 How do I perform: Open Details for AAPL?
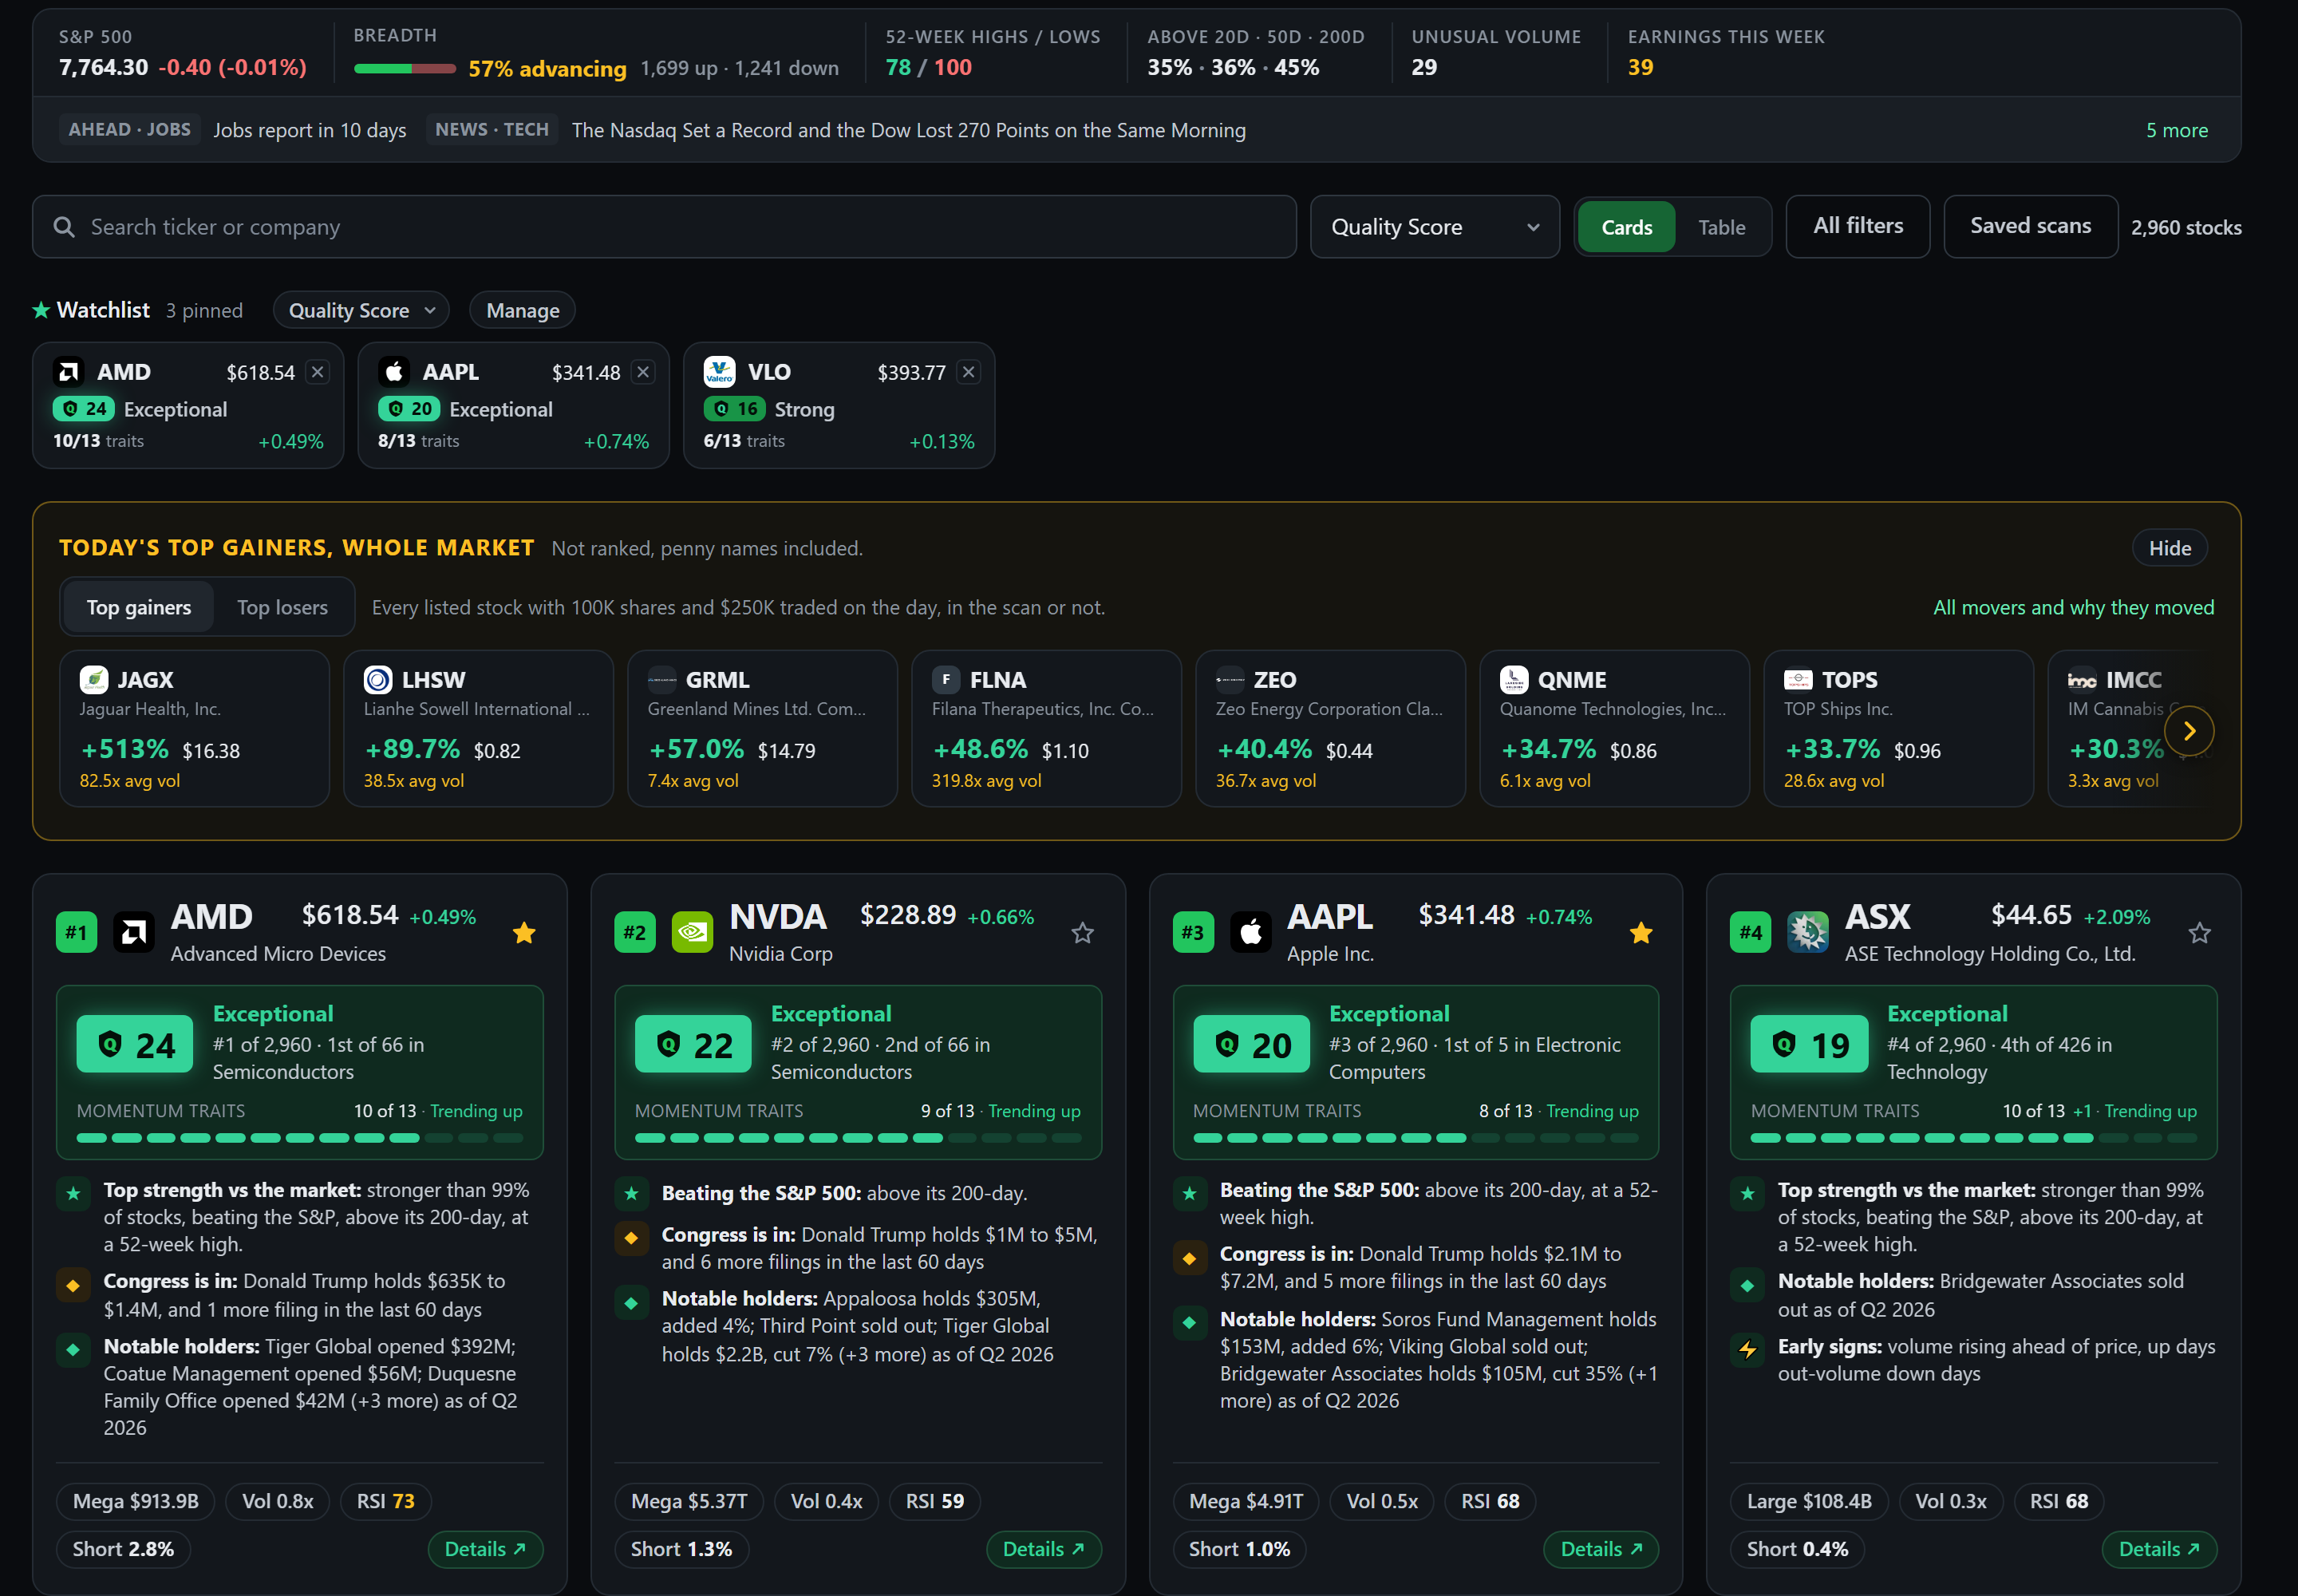click(1601, 1549)
